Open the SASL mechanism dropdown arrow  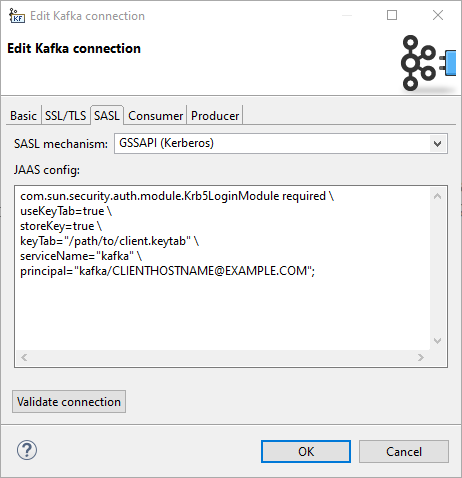(x=437, y=144)
